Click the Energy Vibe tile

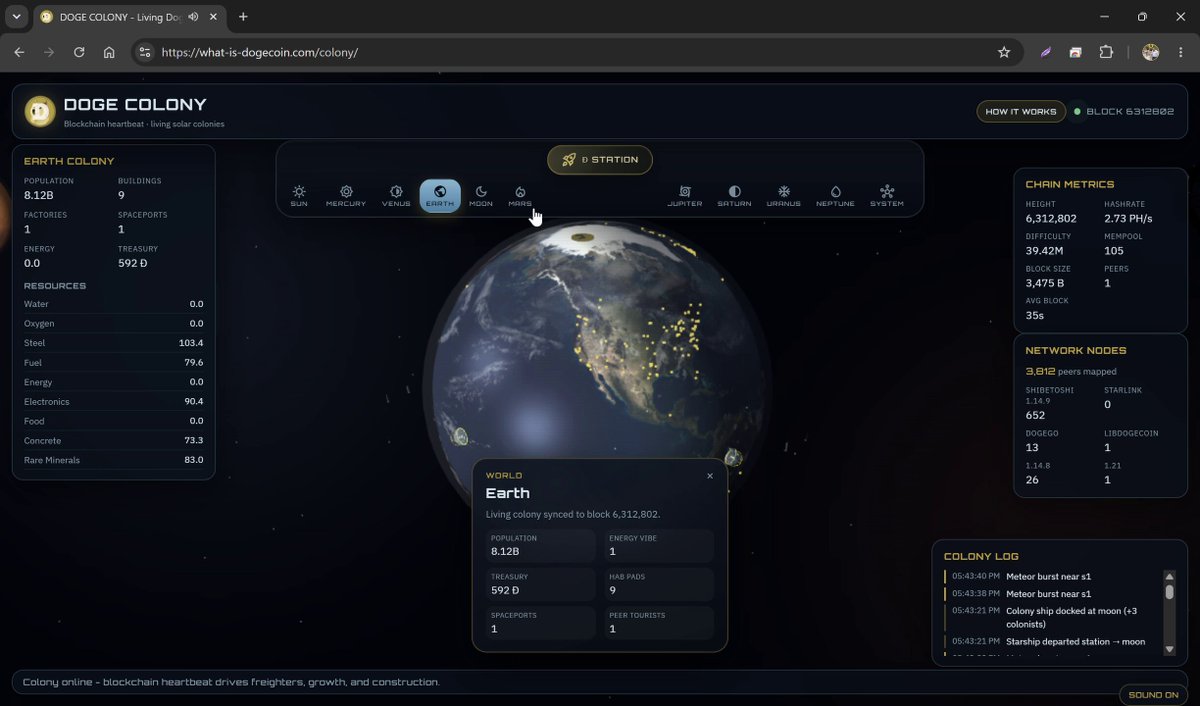[x=659, y=545]
